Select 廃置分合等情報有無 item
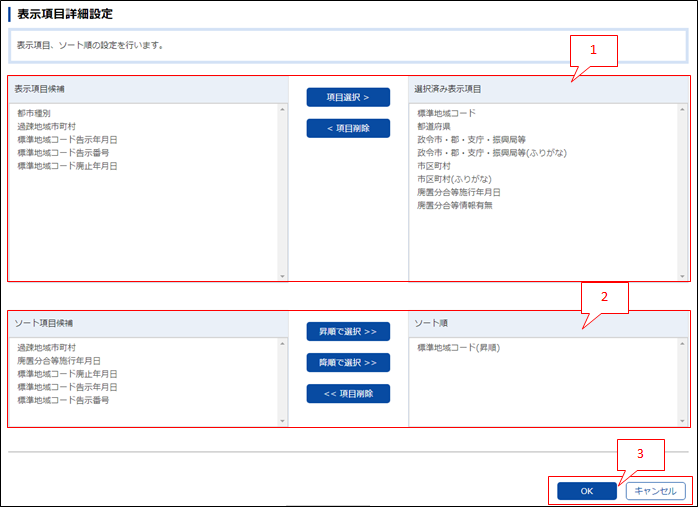This screenshot has width=698, height=507. coord(455,205)
